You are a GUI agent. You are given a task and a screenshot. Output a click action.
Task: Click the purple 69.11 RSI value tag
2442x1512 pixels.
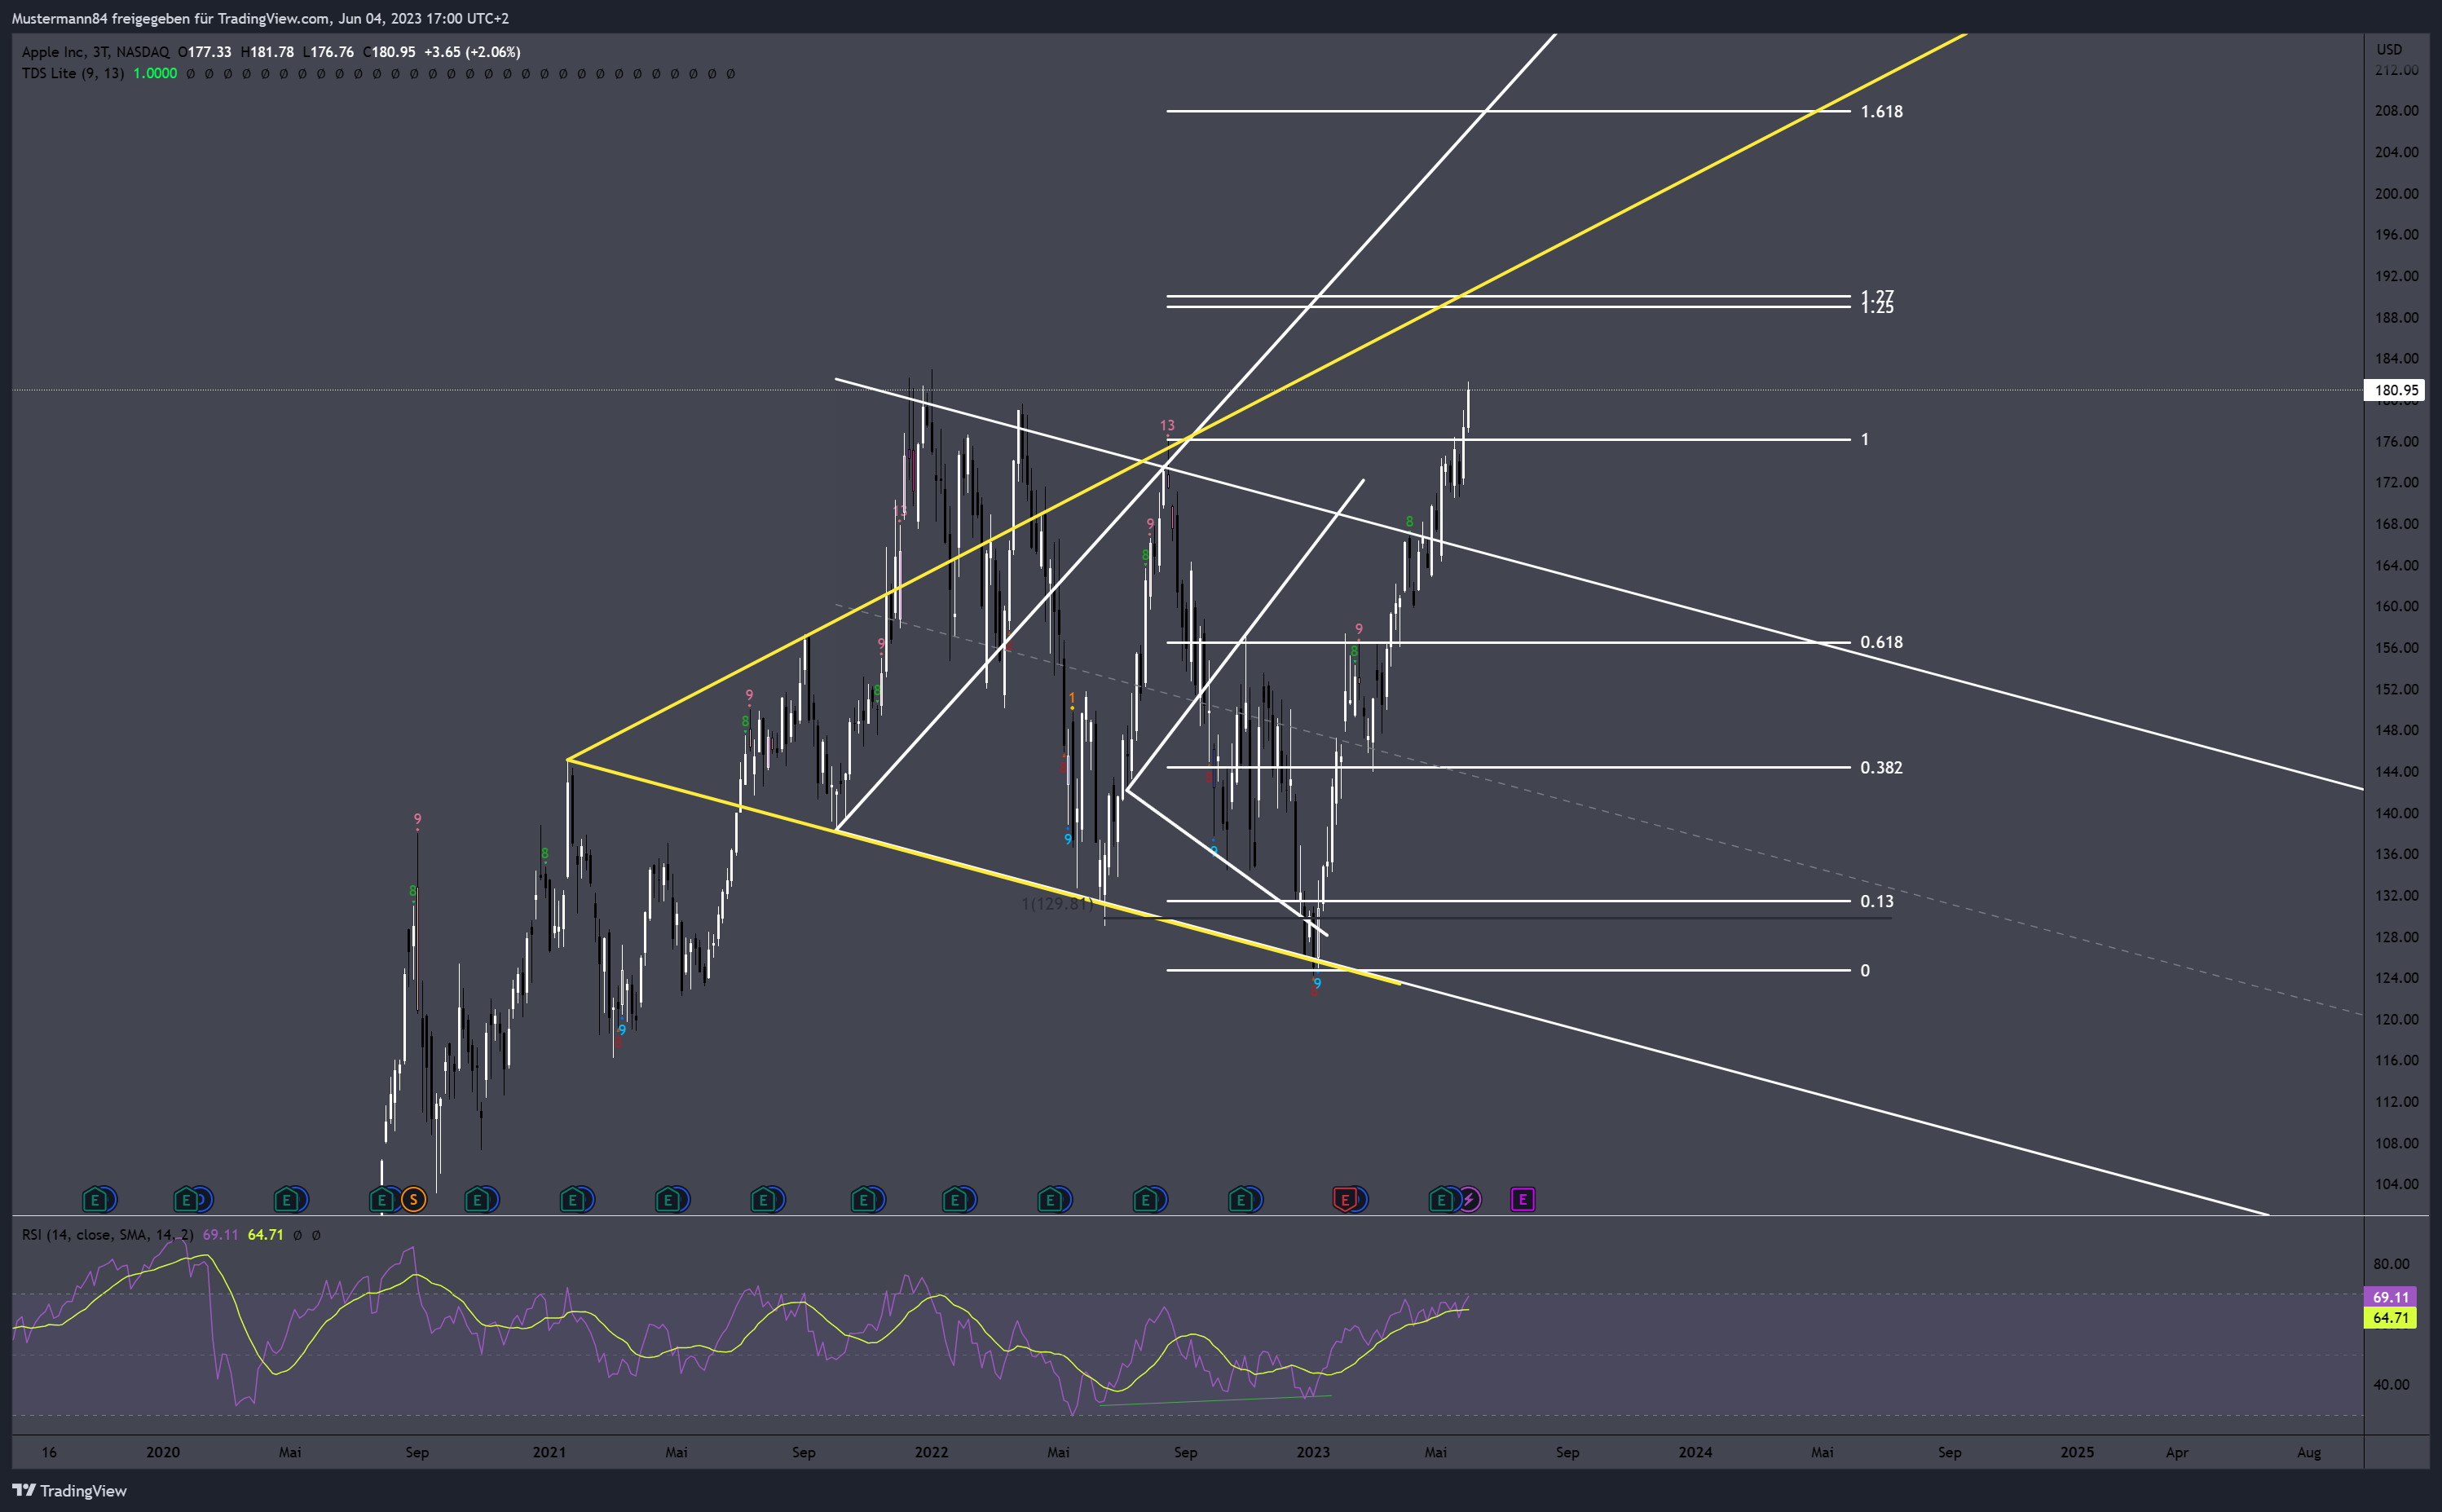2390,1297
